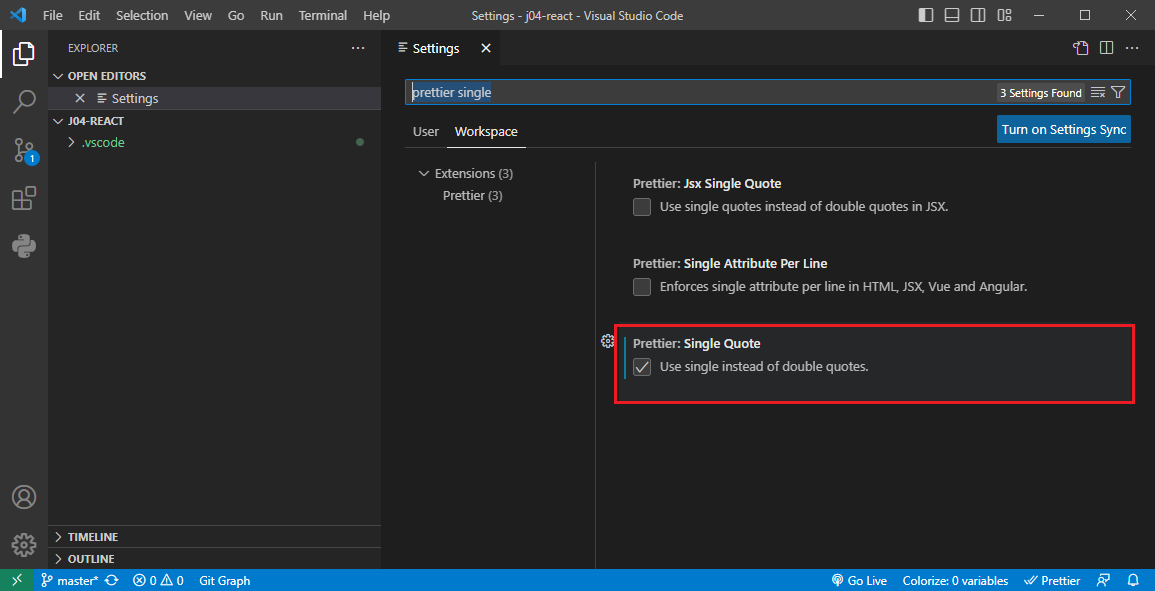
Task: Click Go Live in status bar
Action: coord(859,580)
